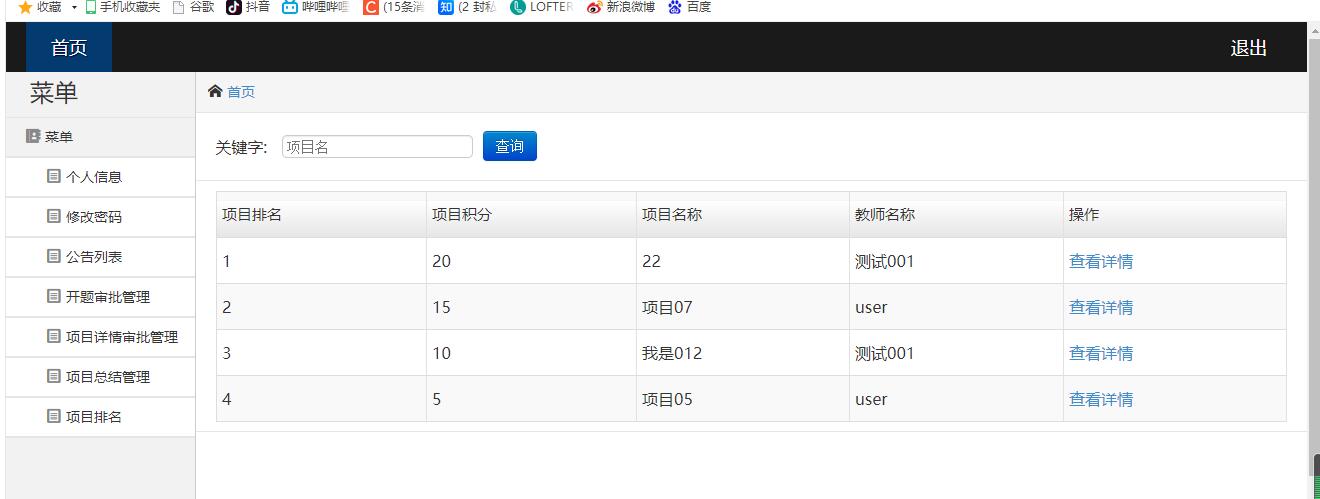Click the icon beside 公告列表

pyautogui.click(x=54, y=256)
